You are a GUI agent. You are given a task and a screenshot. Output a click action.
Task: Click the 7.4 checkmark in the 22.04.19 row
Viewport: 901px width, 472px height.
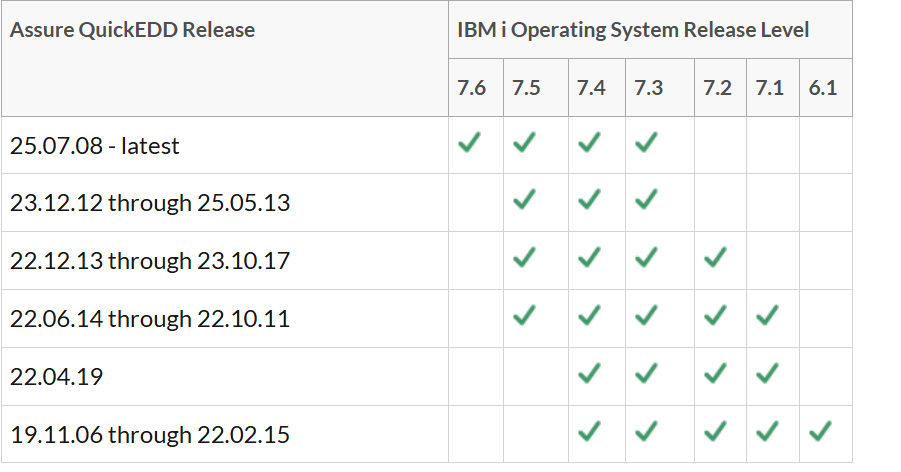coord(589,373)
